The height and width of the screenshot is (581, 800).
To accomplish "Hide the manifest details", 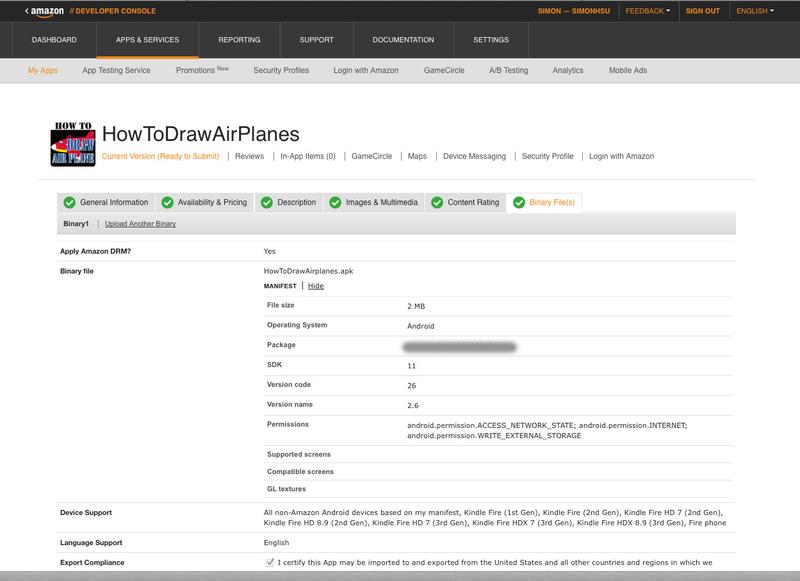I will (315, 286).
